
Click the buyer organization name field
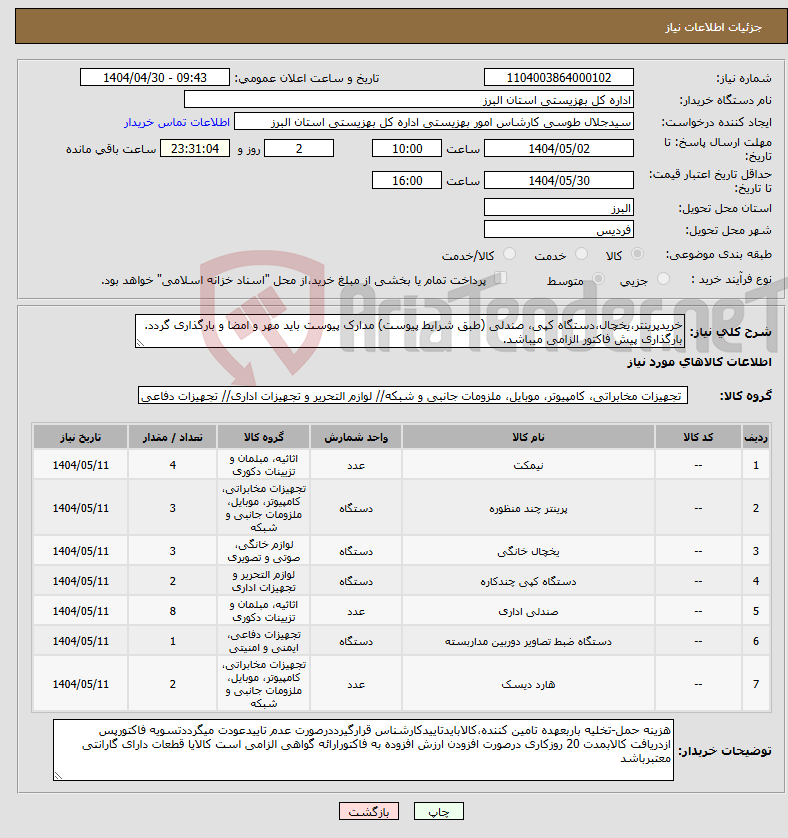coord(409,100)
